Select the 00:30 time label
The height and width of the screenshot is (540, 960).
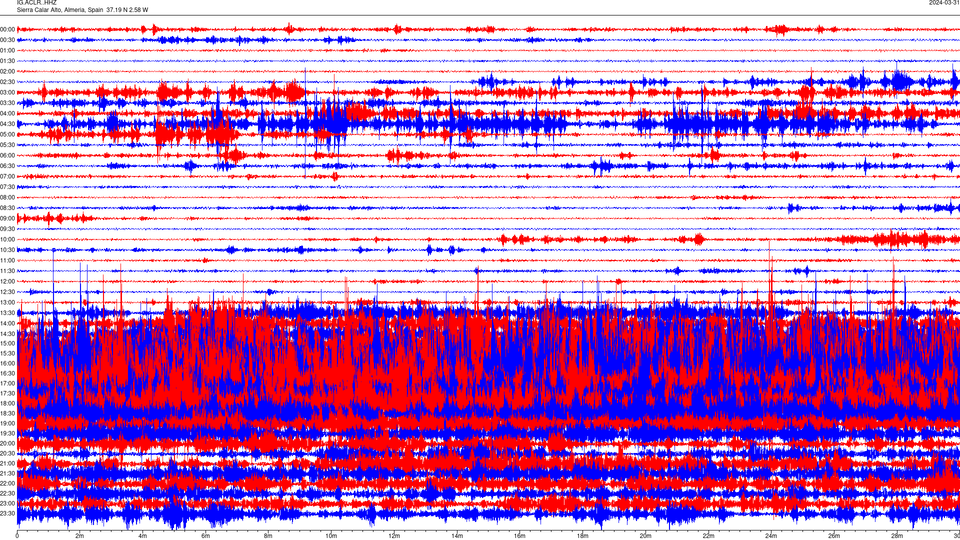[8, 40]
